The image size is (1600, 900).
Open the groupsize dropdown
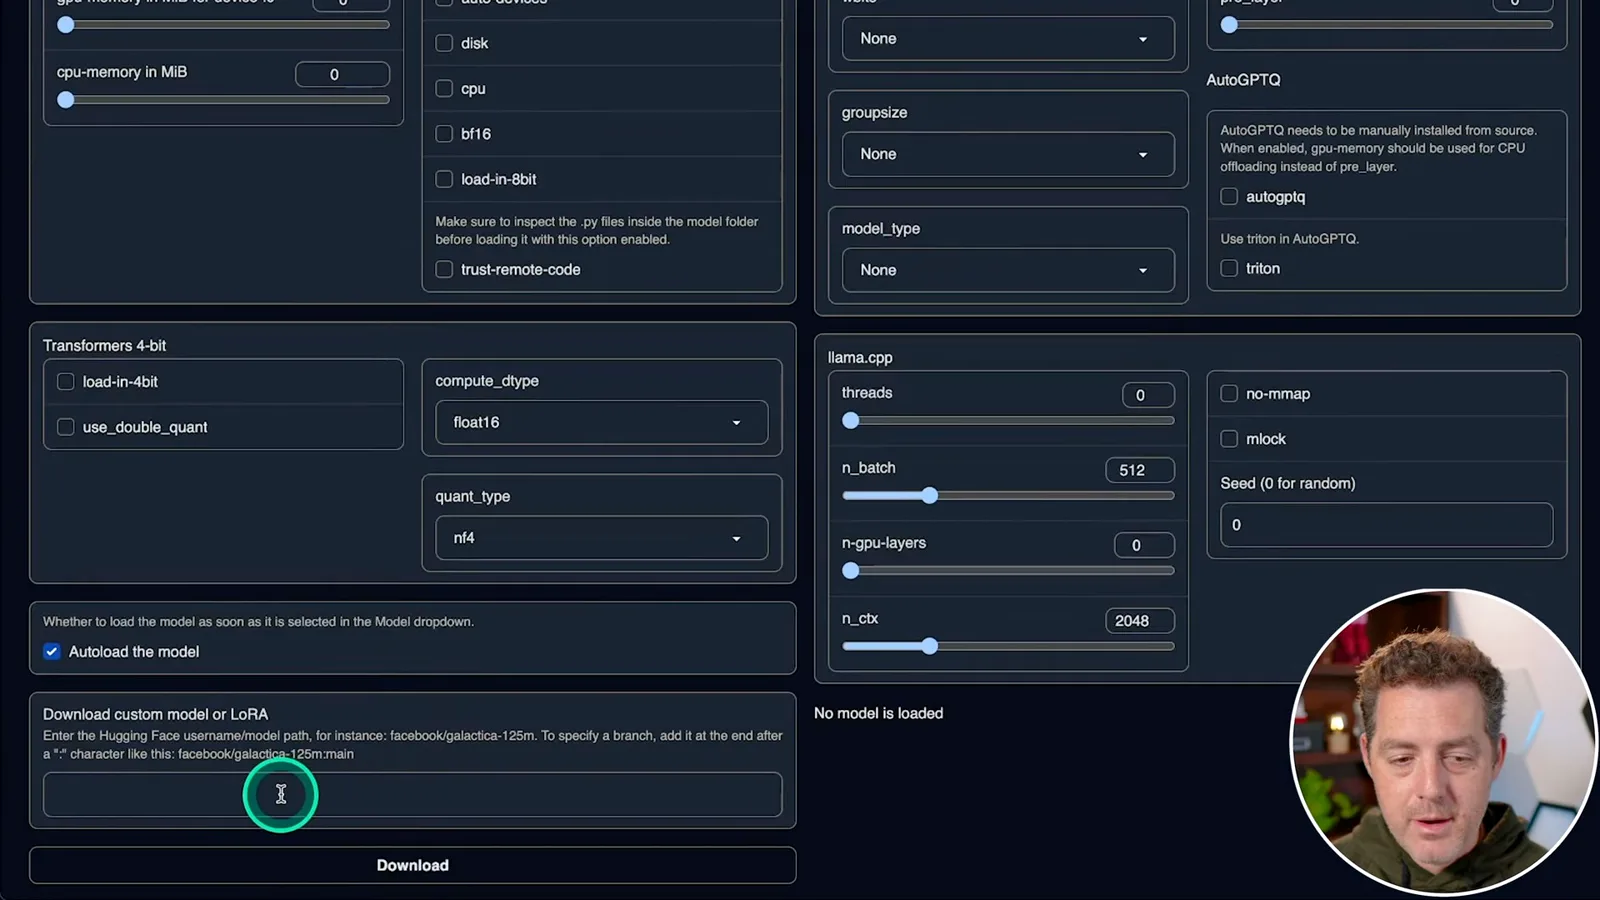[x=1008, y=154]
